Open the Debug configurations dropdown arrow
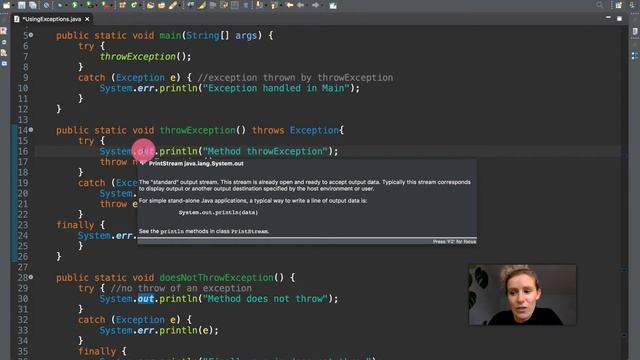The height and width of the screenshot is (360, 640). [x=67, y=6]
